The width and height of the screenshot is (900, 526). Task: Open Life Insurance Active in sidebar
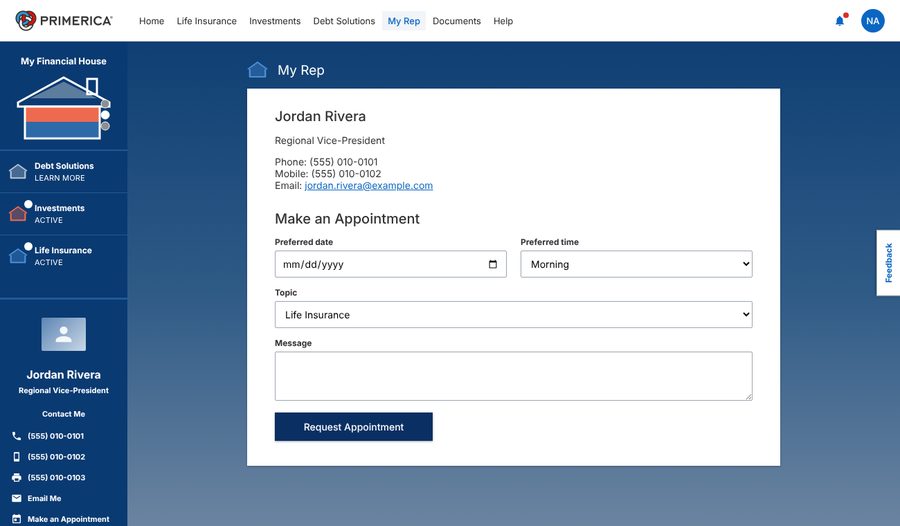(64, 256)
